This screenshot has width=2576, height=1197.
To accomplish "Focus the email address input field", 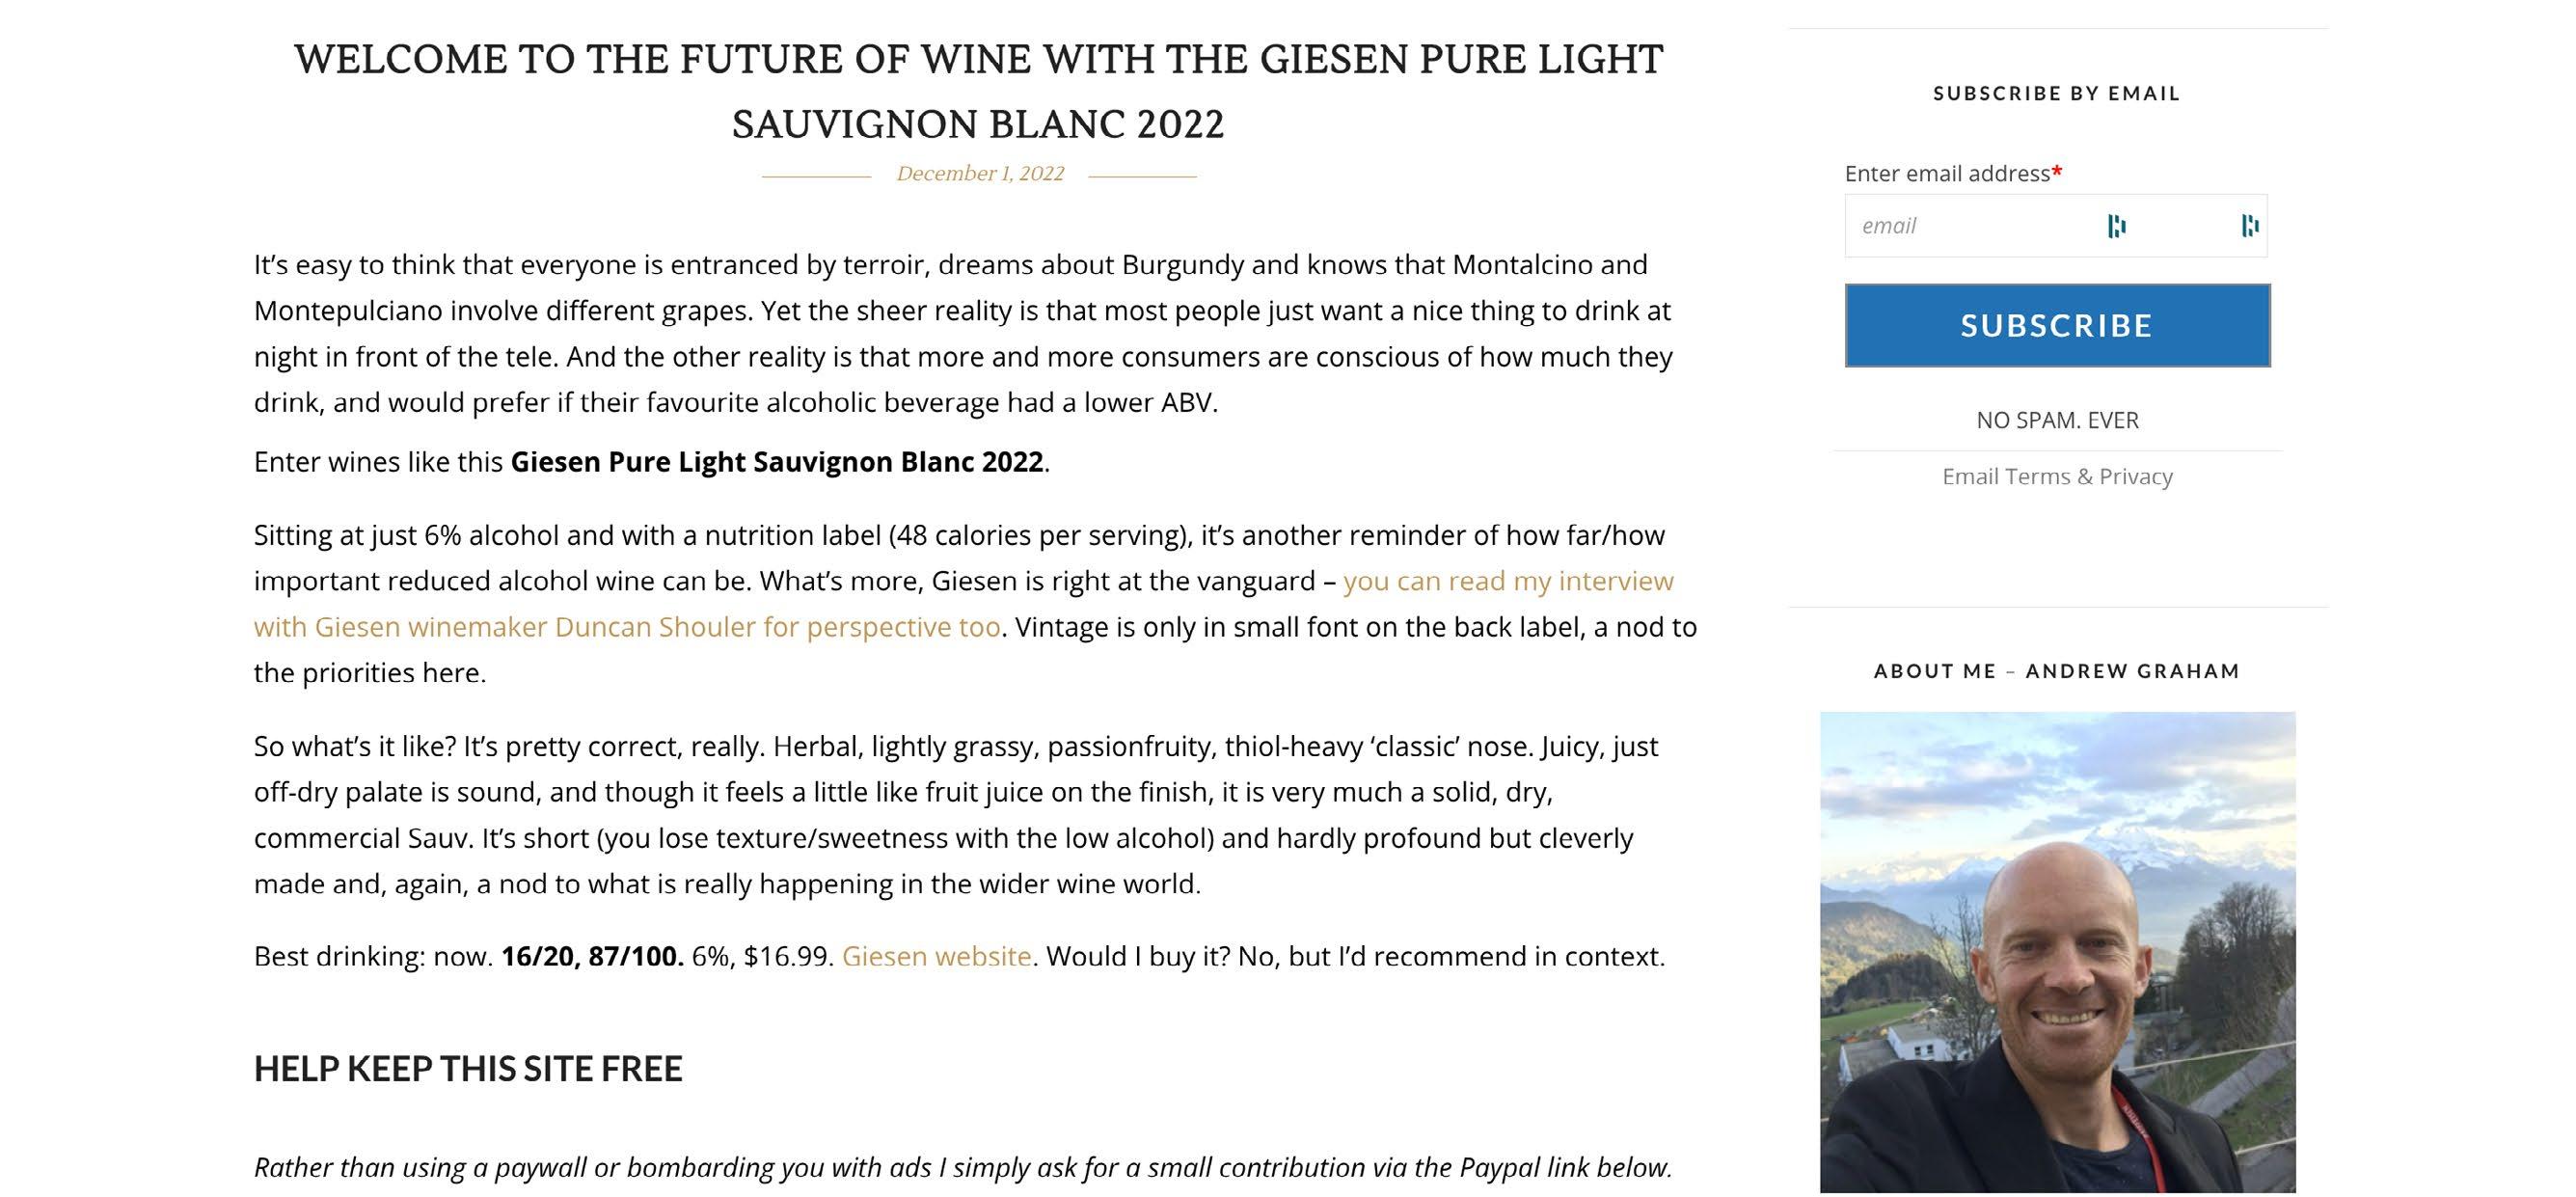I will coord(2056,226).
